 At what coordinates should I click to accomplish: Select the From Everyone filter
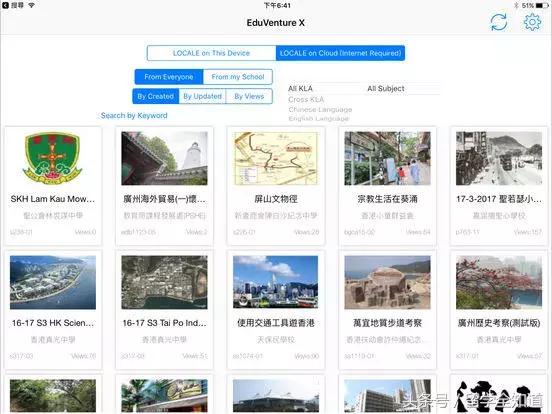click(x=169, y=77)
